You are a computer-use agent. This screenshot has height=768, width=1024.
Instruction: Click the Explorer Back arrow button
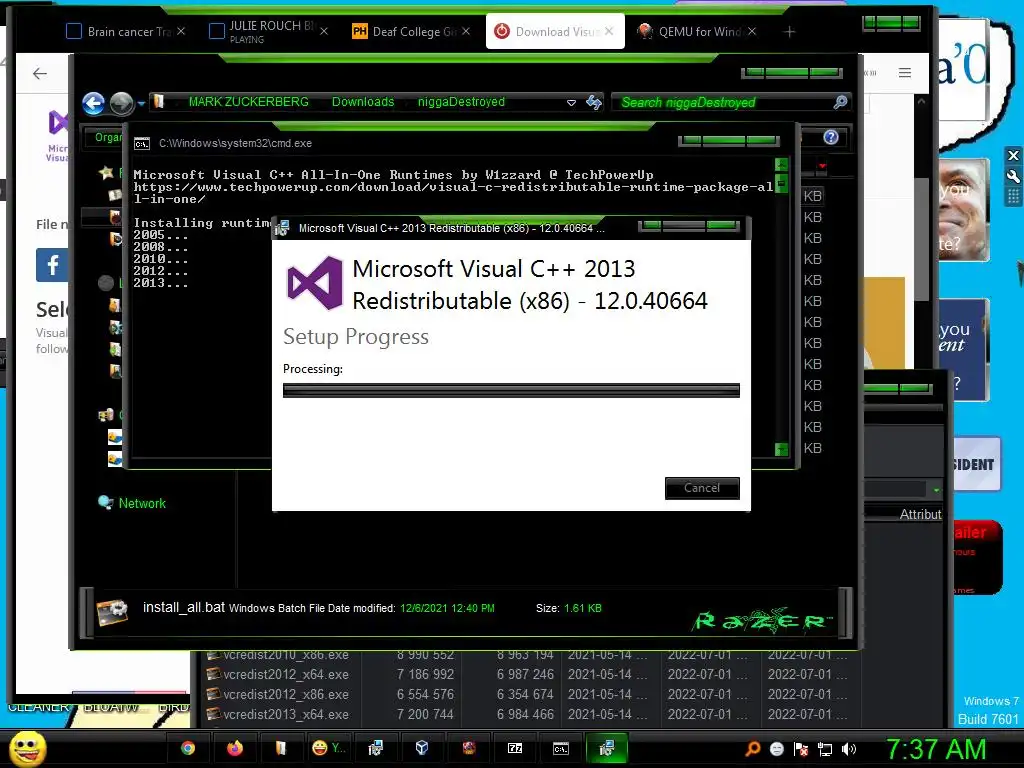click(93, 103)
